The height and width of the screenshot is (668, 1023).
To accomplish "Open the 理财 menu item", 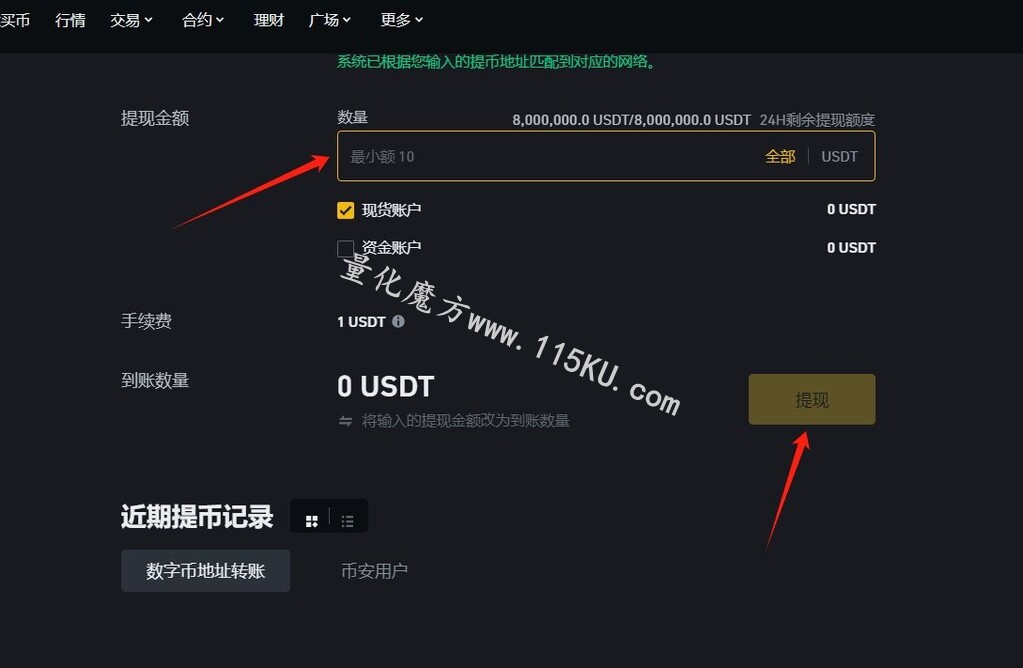I will (269, 20).
